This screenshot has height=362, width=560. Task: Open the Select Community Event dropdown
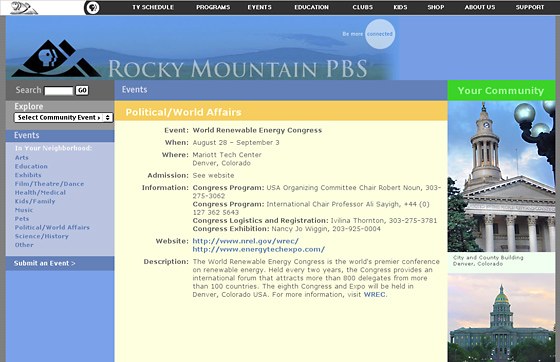click(64, 117)
